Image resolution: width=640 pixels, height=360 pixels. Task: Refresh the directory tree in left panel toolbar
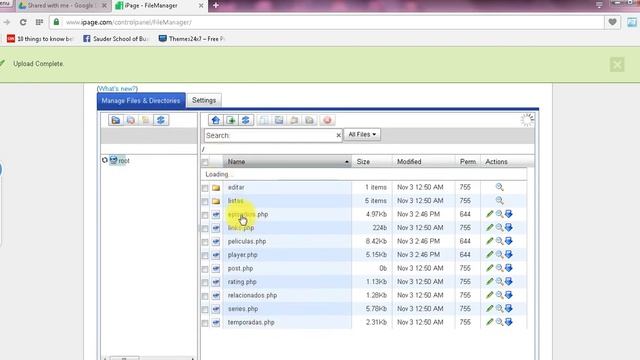161,120
